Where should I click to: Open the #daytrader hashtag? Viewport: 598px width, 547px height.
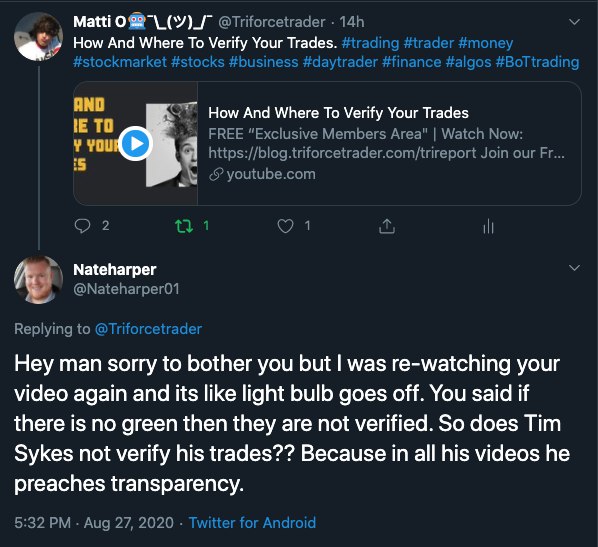[x=340, y=62]
